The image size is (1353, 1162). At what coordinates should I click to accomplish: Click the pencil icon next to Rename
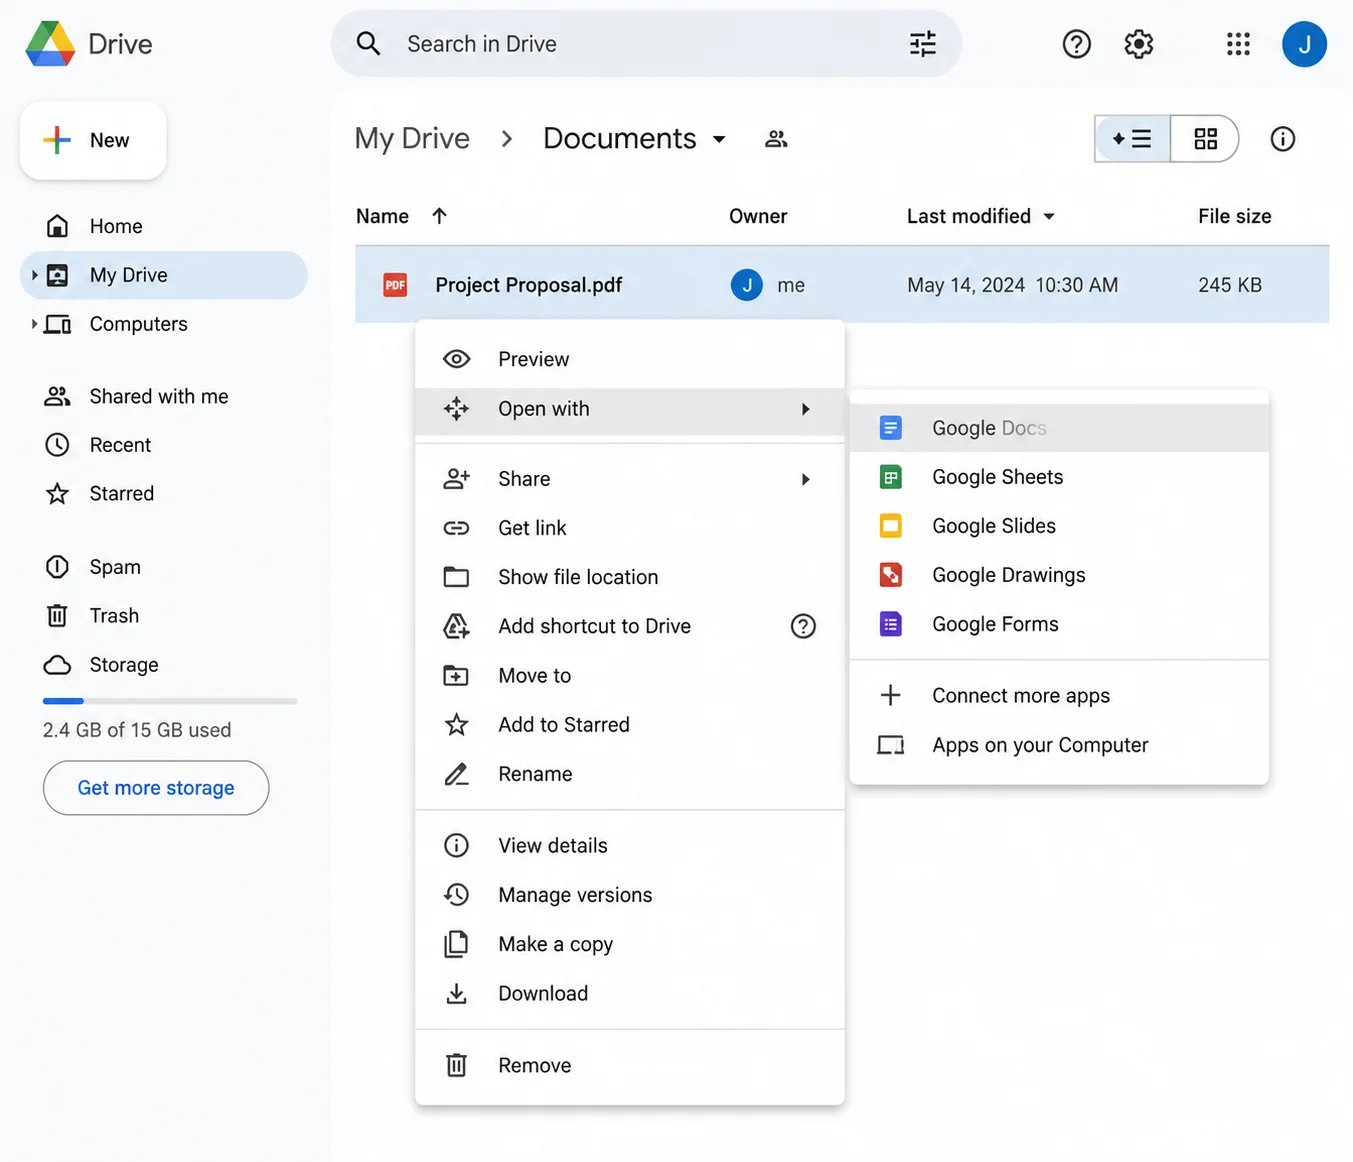(456, 774)
